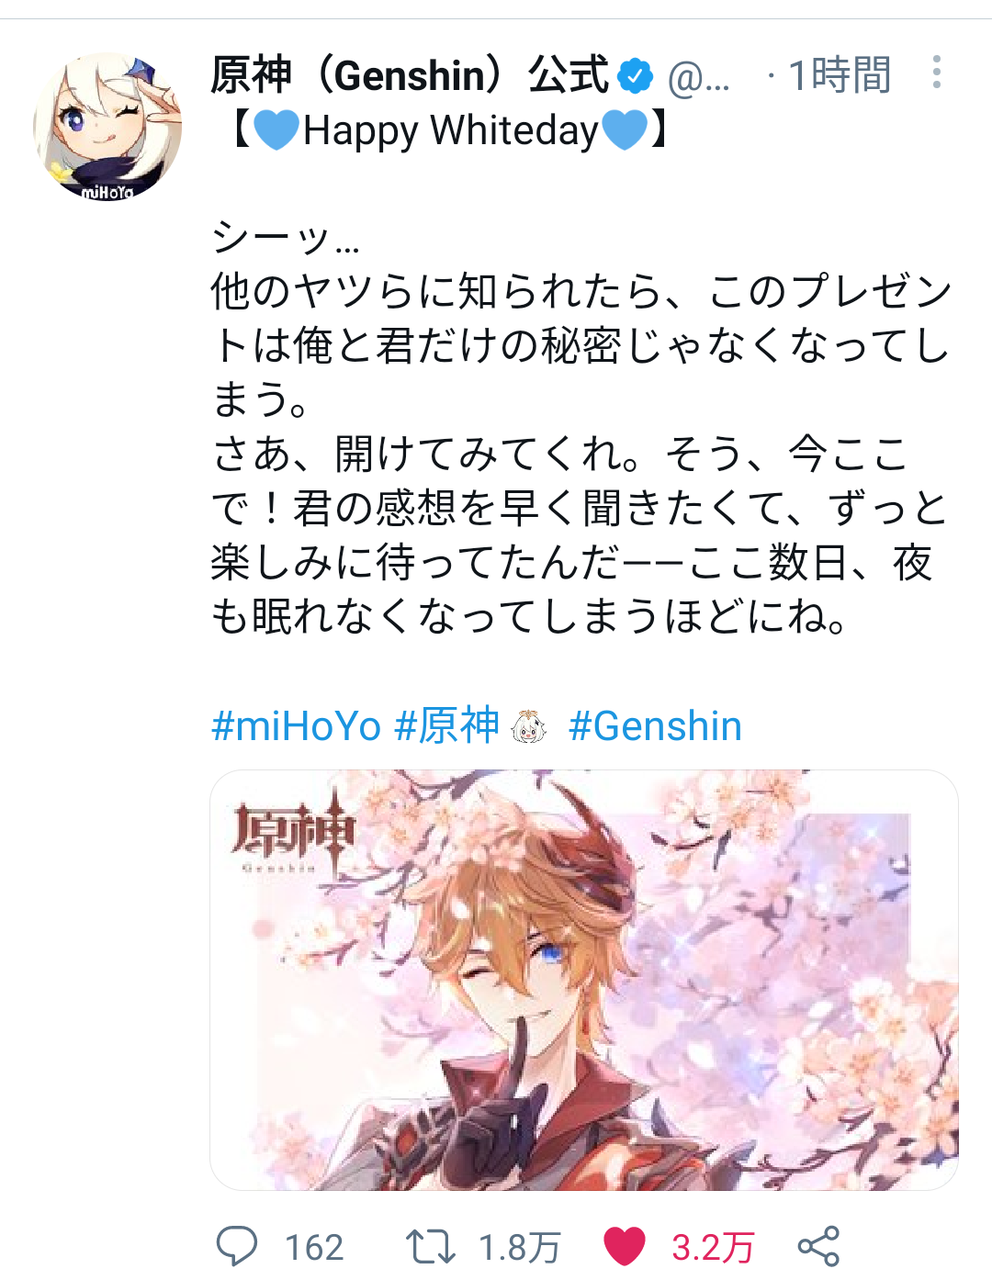Click the 162 reply count
The height and width of the screenshot is (1280, 992).
click(x=314, y=1247)
